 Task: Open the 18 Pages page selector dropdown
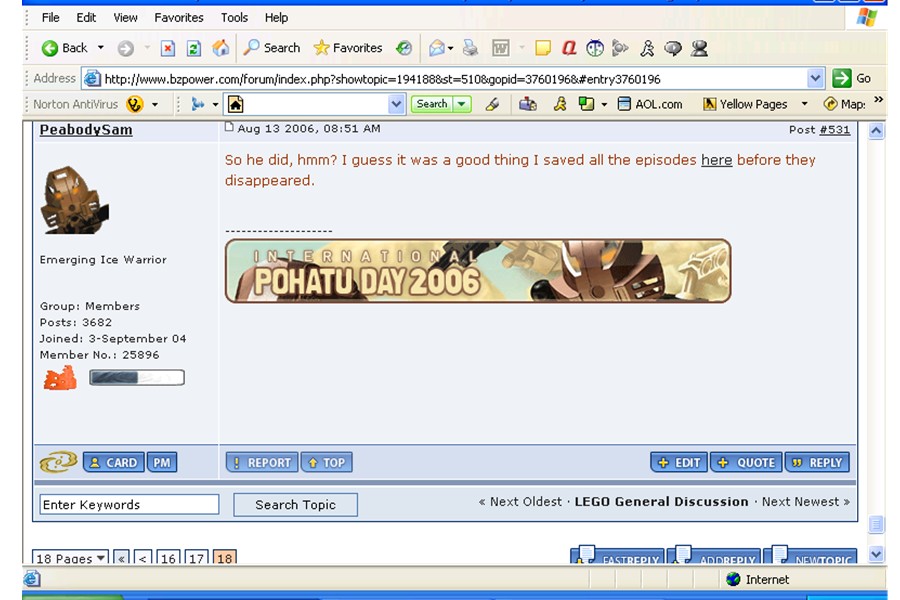pos(70,558)
